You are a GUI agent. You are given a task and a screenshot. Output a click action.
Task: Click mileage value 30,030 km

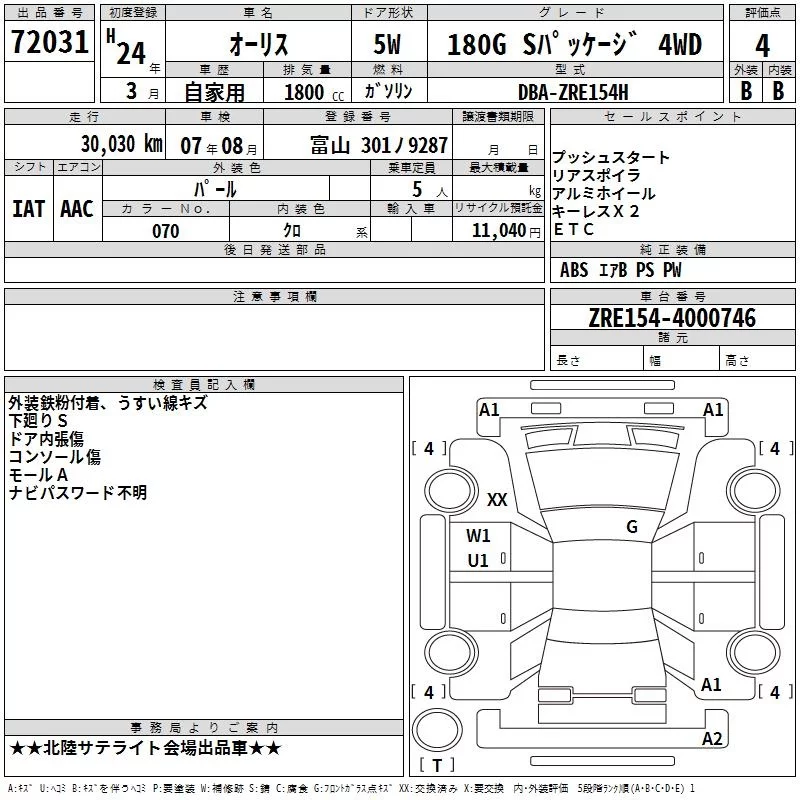point(122,144)
